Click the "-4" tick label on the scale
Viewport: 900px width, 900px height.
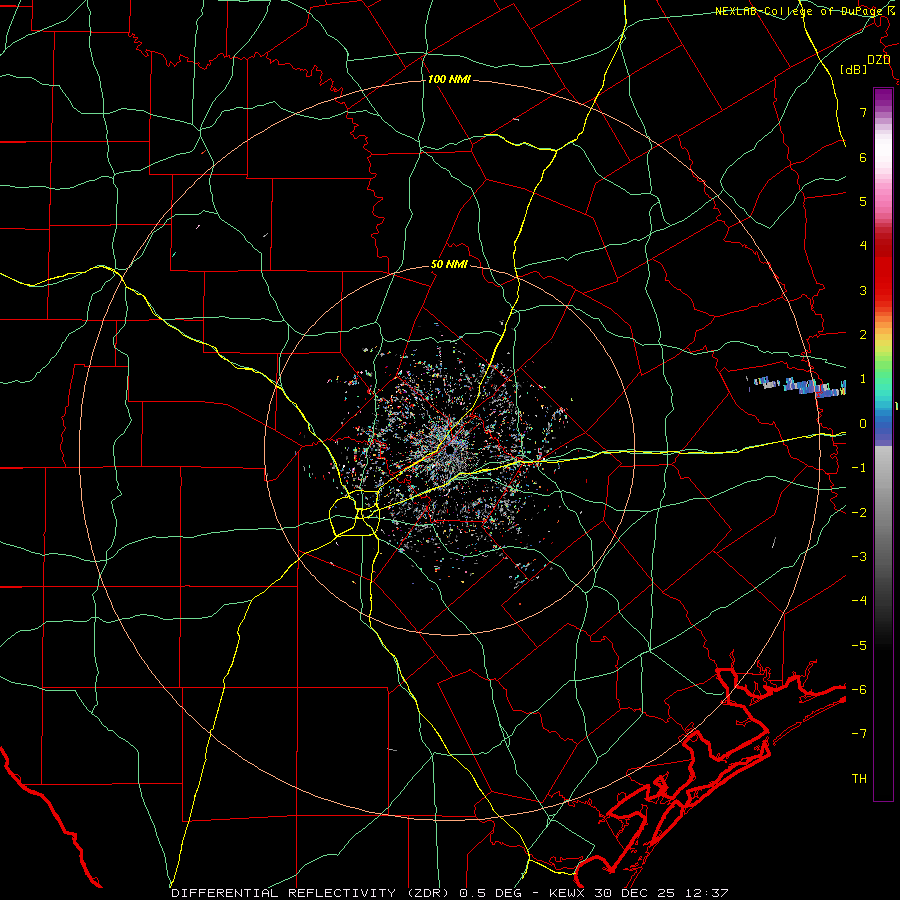point(859,601)
